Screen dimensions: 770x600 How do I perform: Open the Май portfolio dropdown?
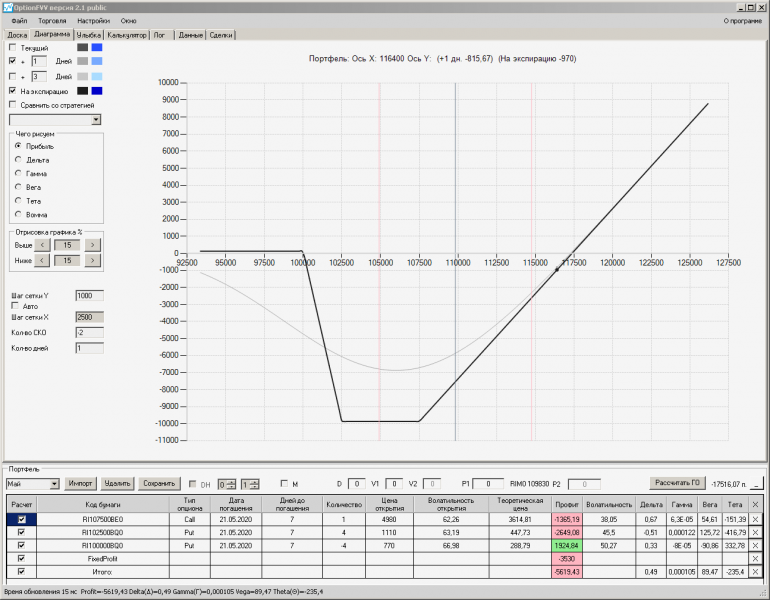coord(55,484)
